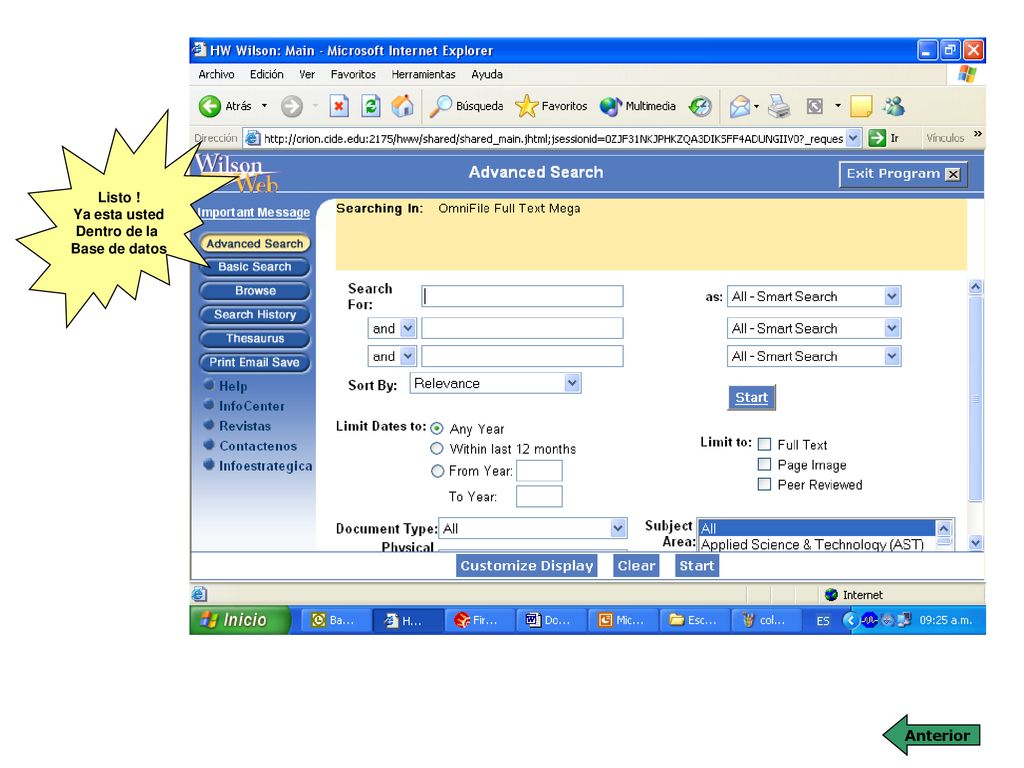Click the Clear button
The height and width of the screenshot is (768, 1024).
(x=636, y=566)
